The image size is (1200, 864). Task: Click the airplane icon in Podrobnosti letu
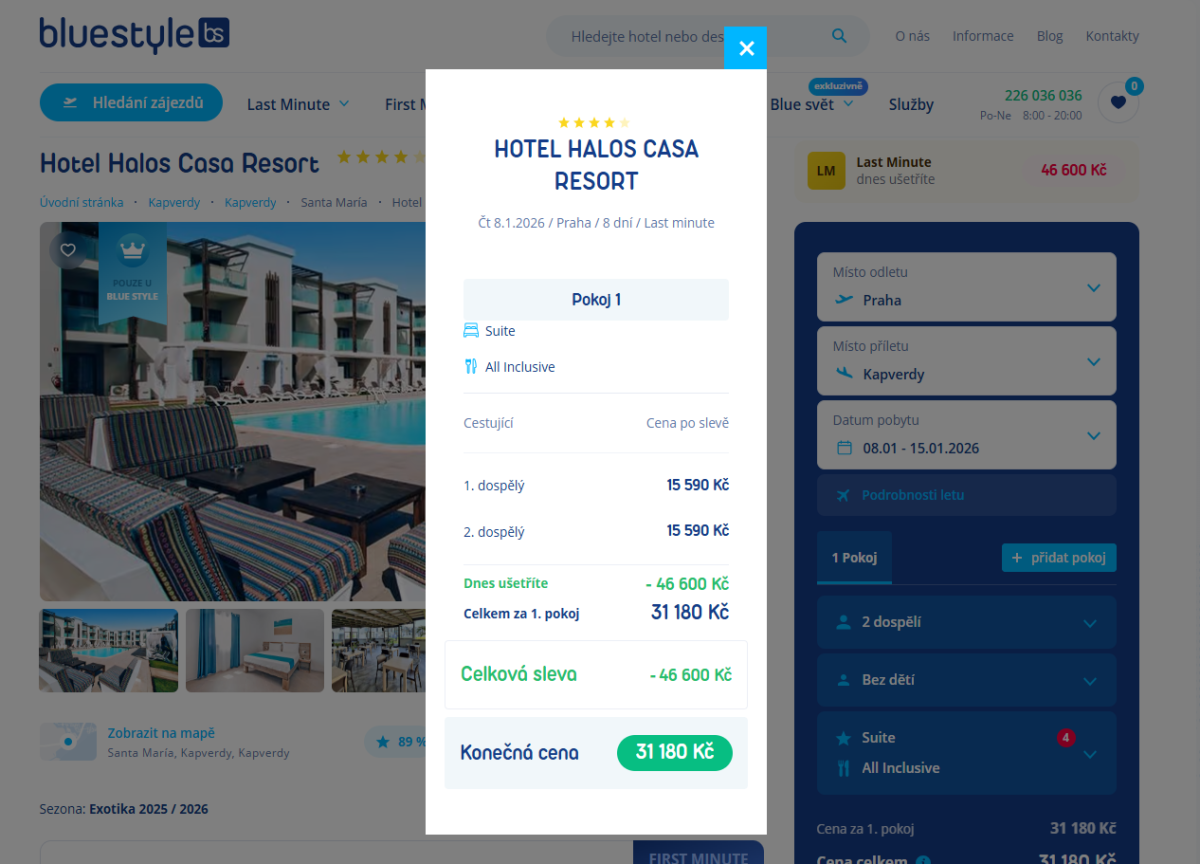coord(842,495)
